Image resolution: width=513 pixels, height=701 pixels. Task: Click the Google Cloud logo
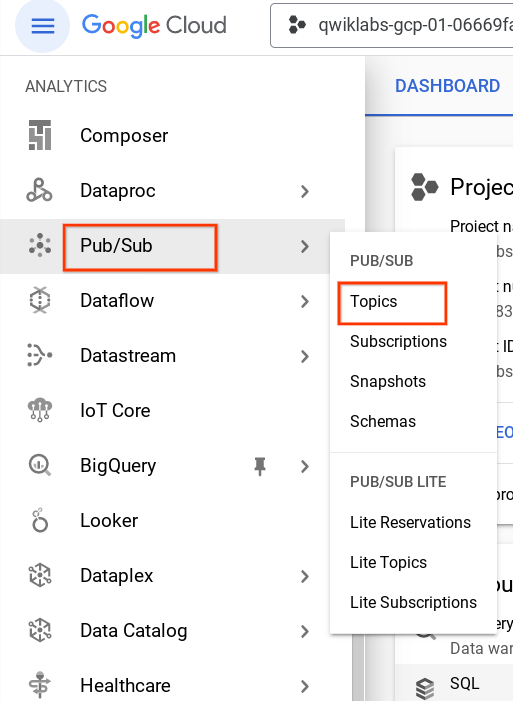(154, 25)
